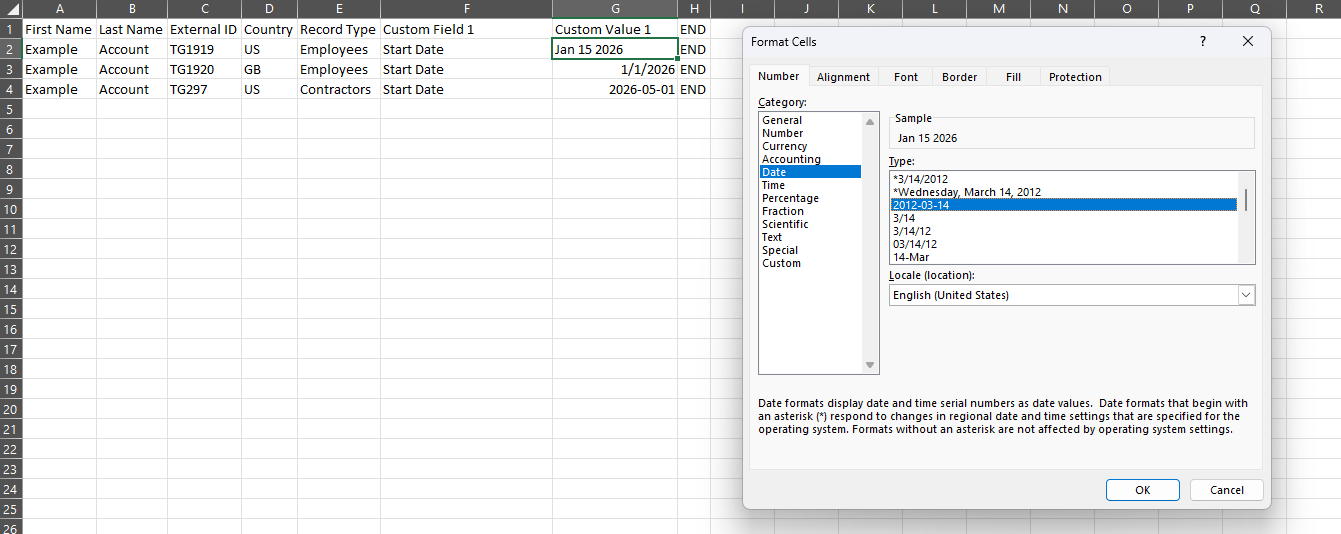Switch to the Protection tab

click(1075, 77)
